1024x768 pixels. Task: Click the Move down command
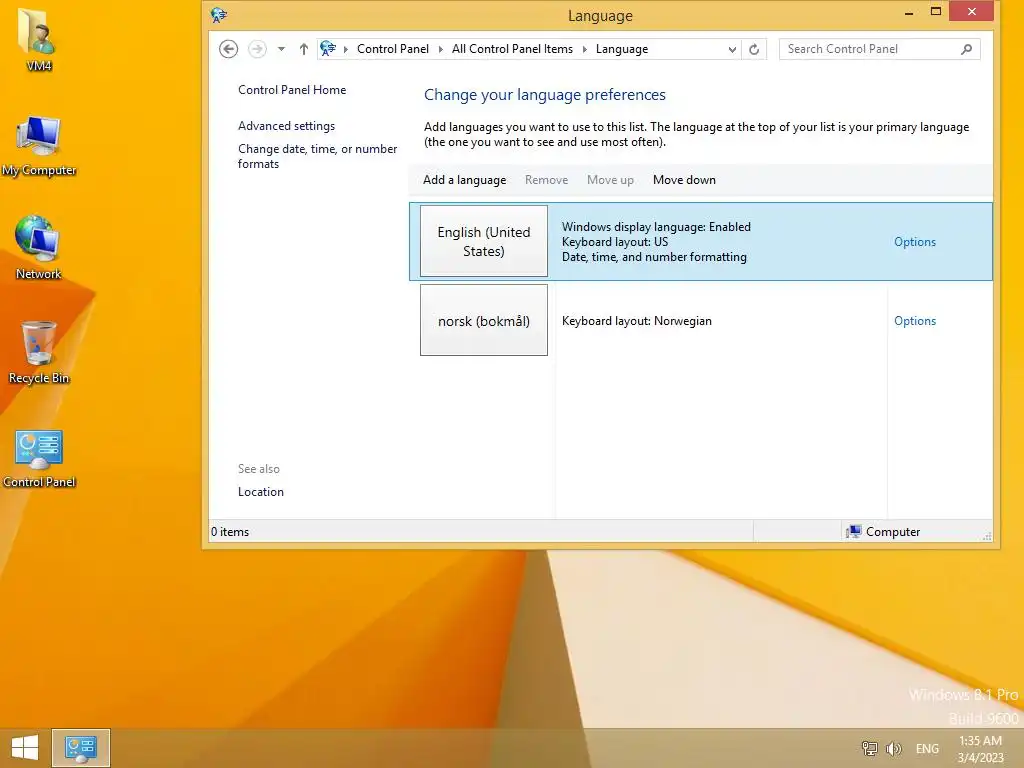coord(684,180)
